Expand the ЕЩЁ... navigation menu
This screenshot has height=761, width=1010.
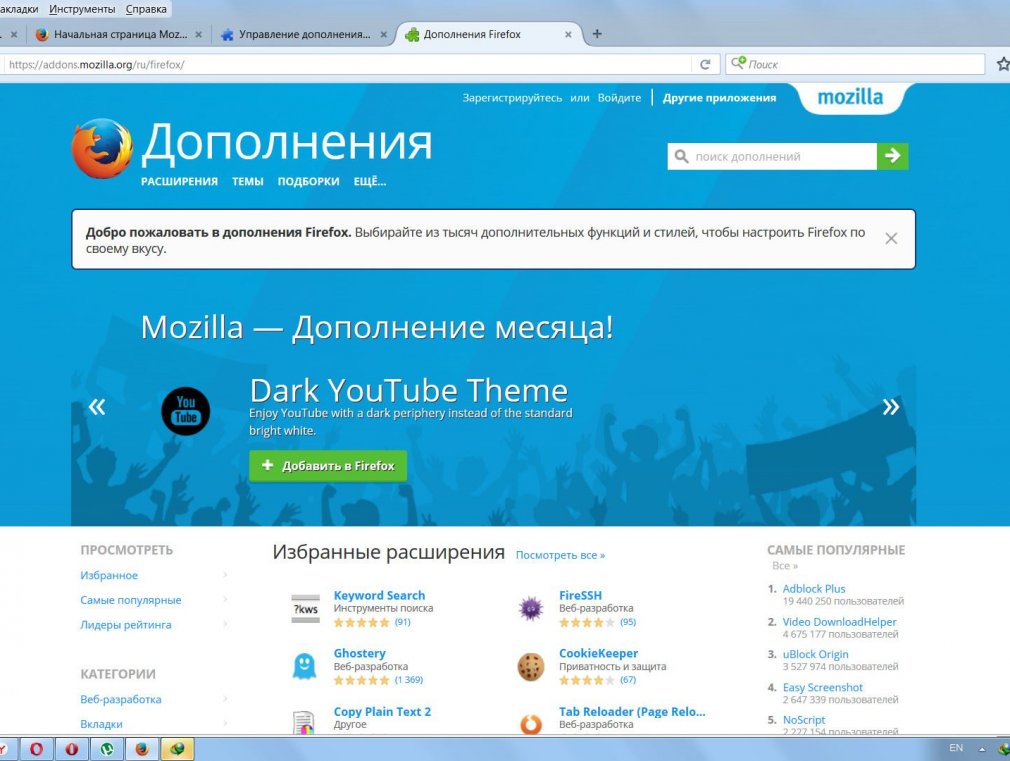point(370,182)
